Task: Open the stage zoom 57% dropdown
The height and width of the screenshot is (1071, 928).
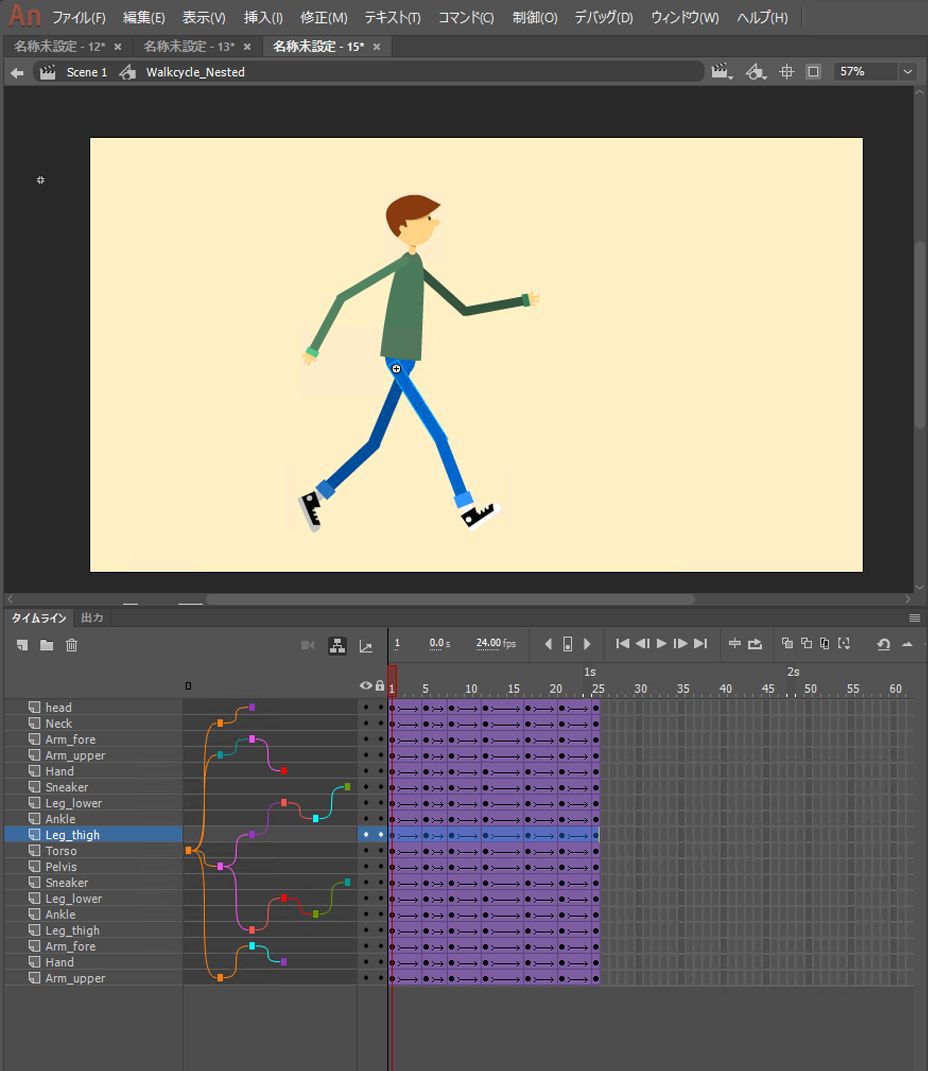Action: click(907, 72)
